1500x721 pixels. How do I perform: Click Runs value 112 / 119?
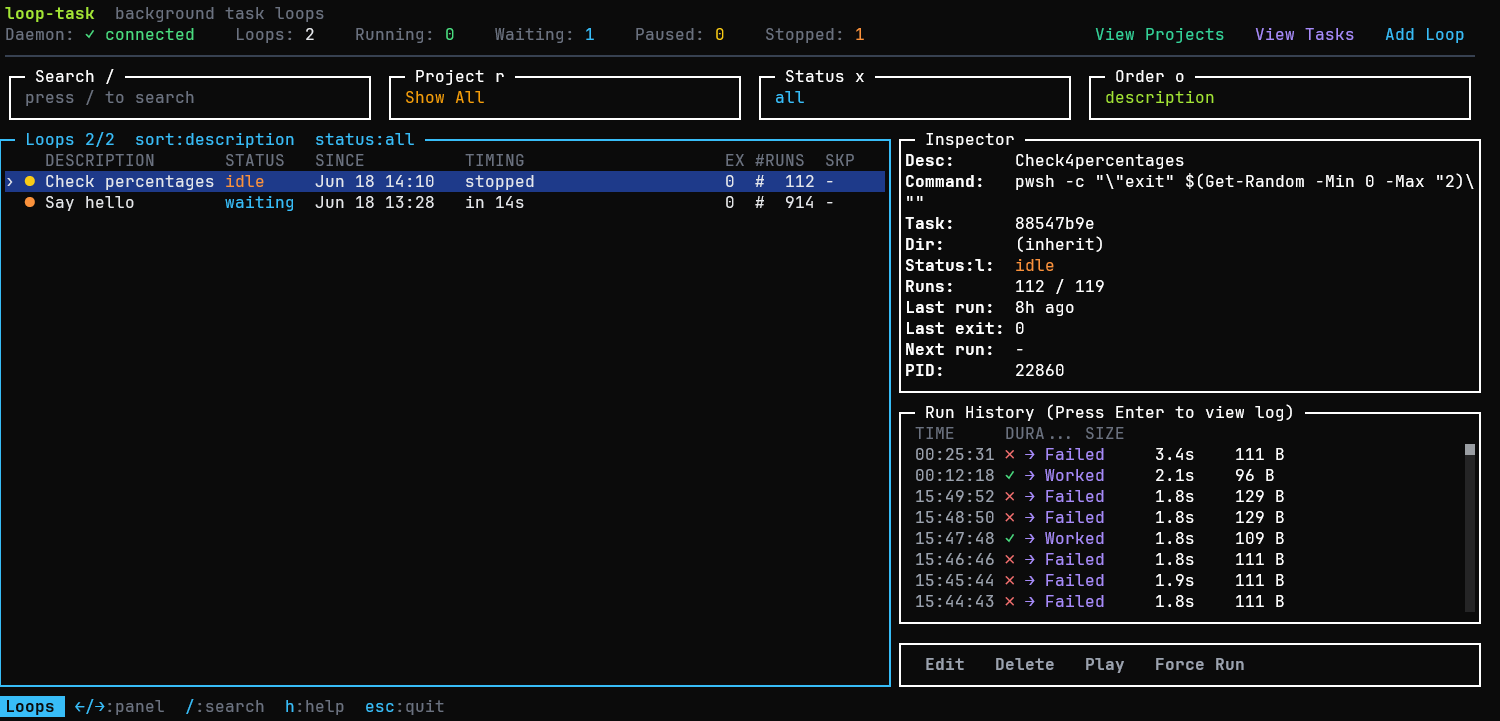click(1060, 286)
